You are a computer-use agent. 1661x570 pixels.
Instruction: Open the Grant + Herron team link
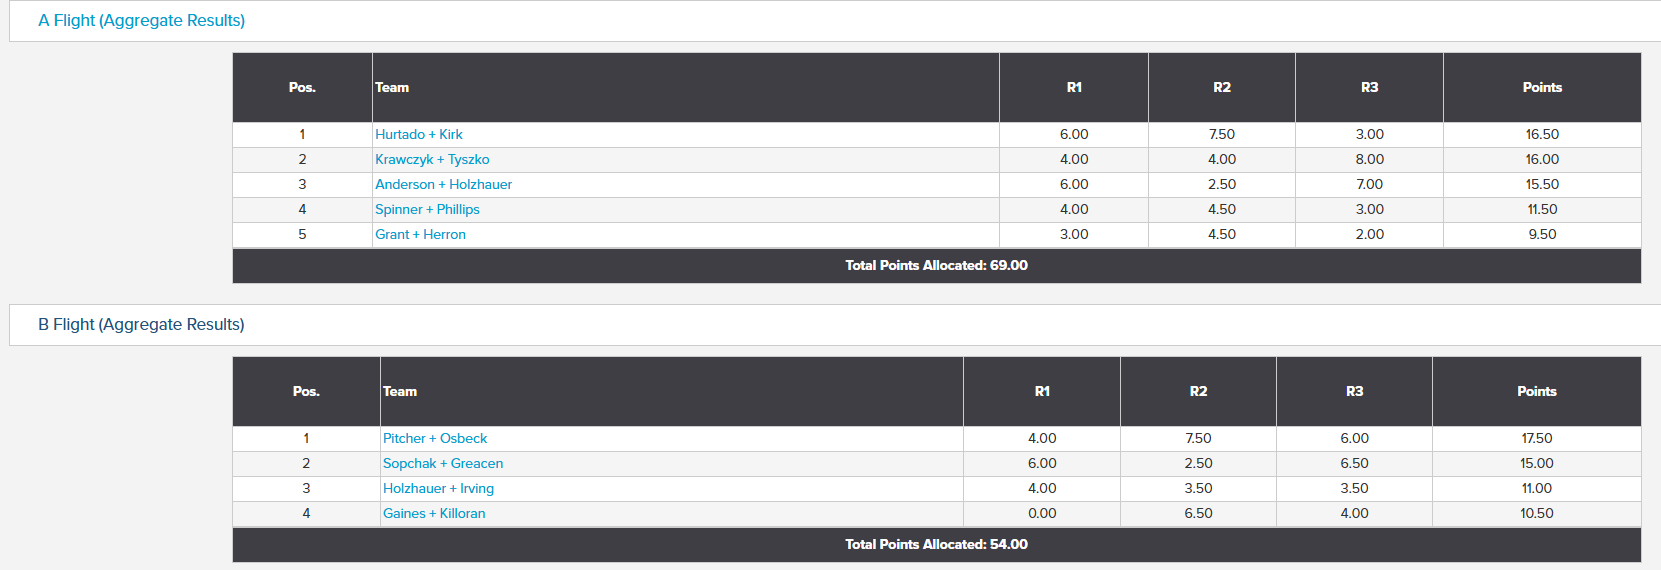(x=420, y=234)
